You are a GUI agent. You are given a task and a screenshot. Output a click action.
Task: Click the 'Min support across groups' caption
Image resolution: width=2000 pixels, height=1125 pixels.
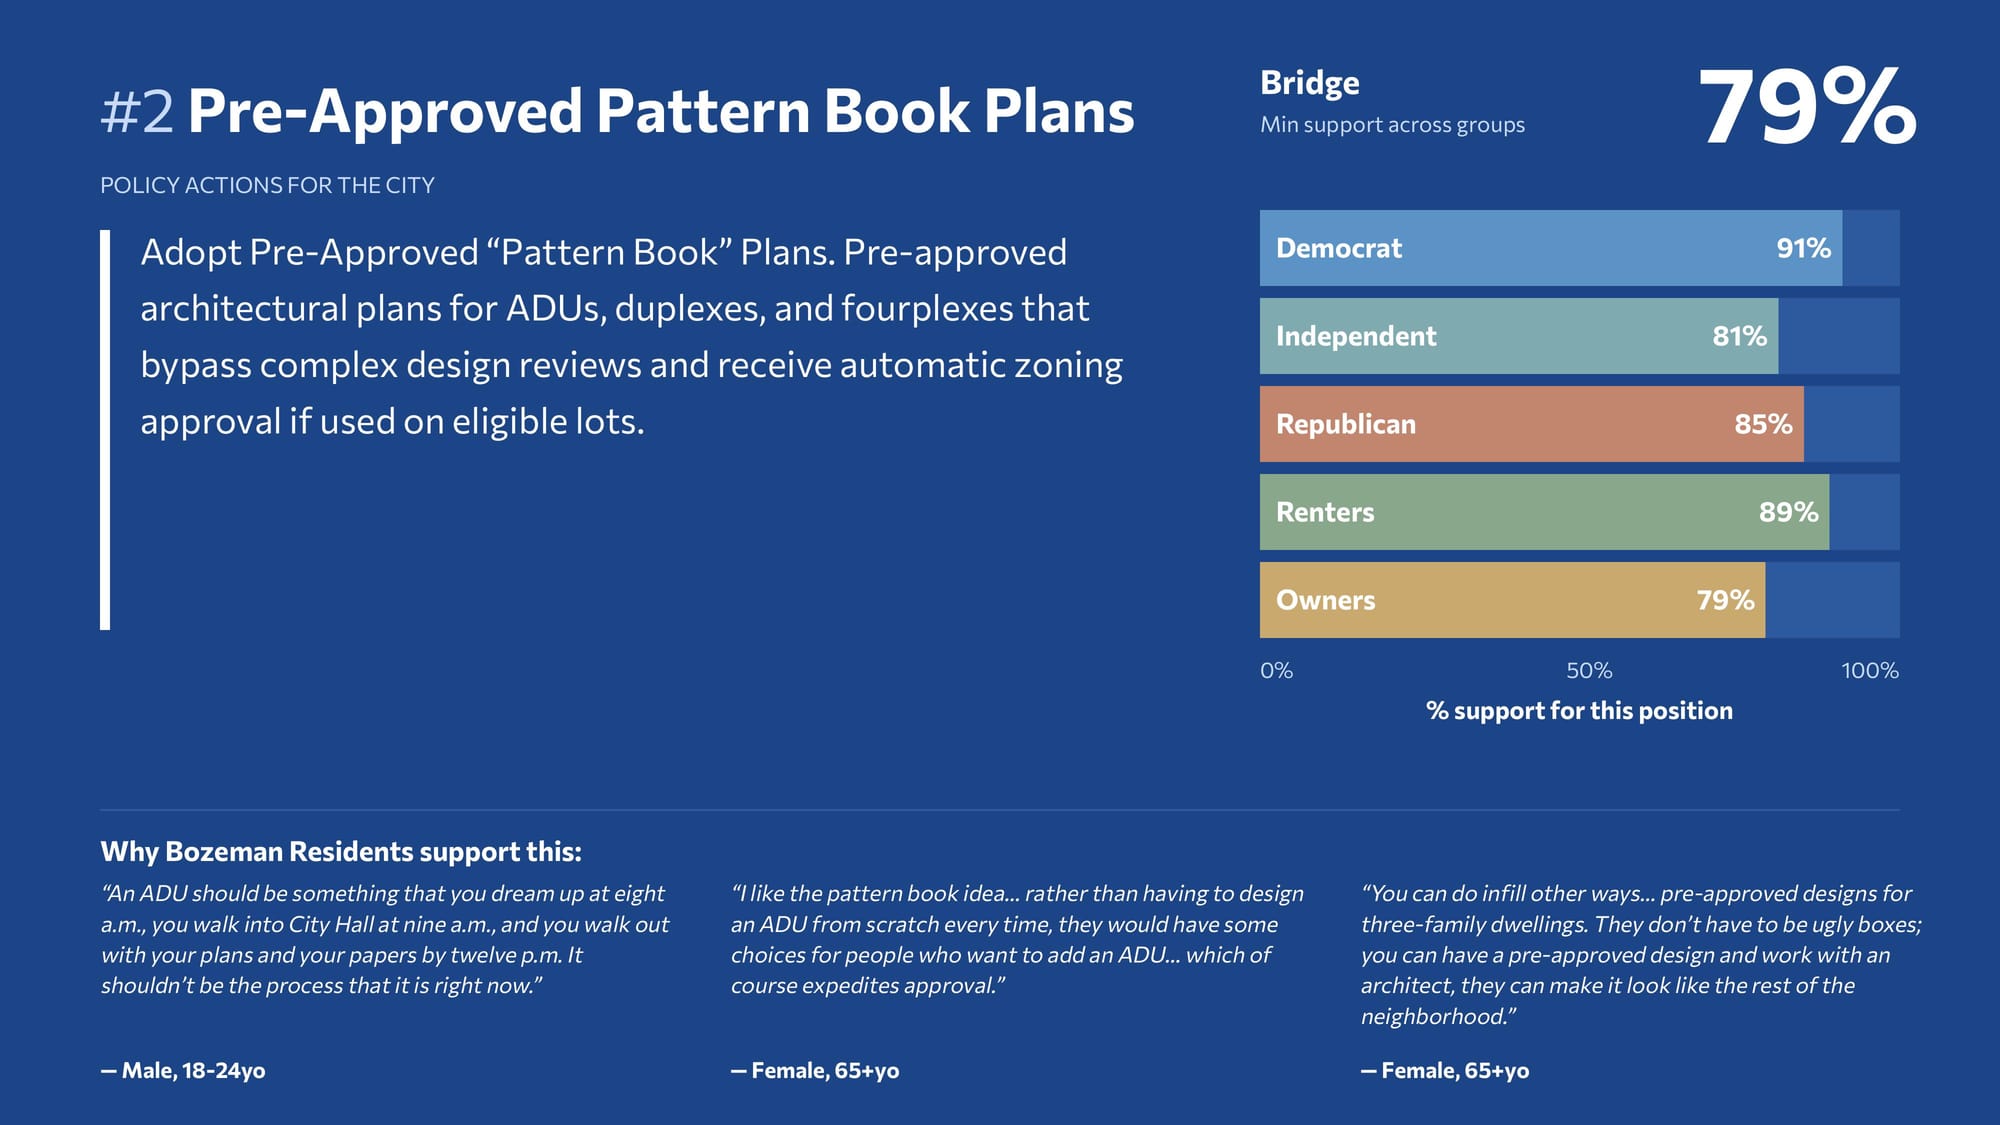(x=1392, y=125)
